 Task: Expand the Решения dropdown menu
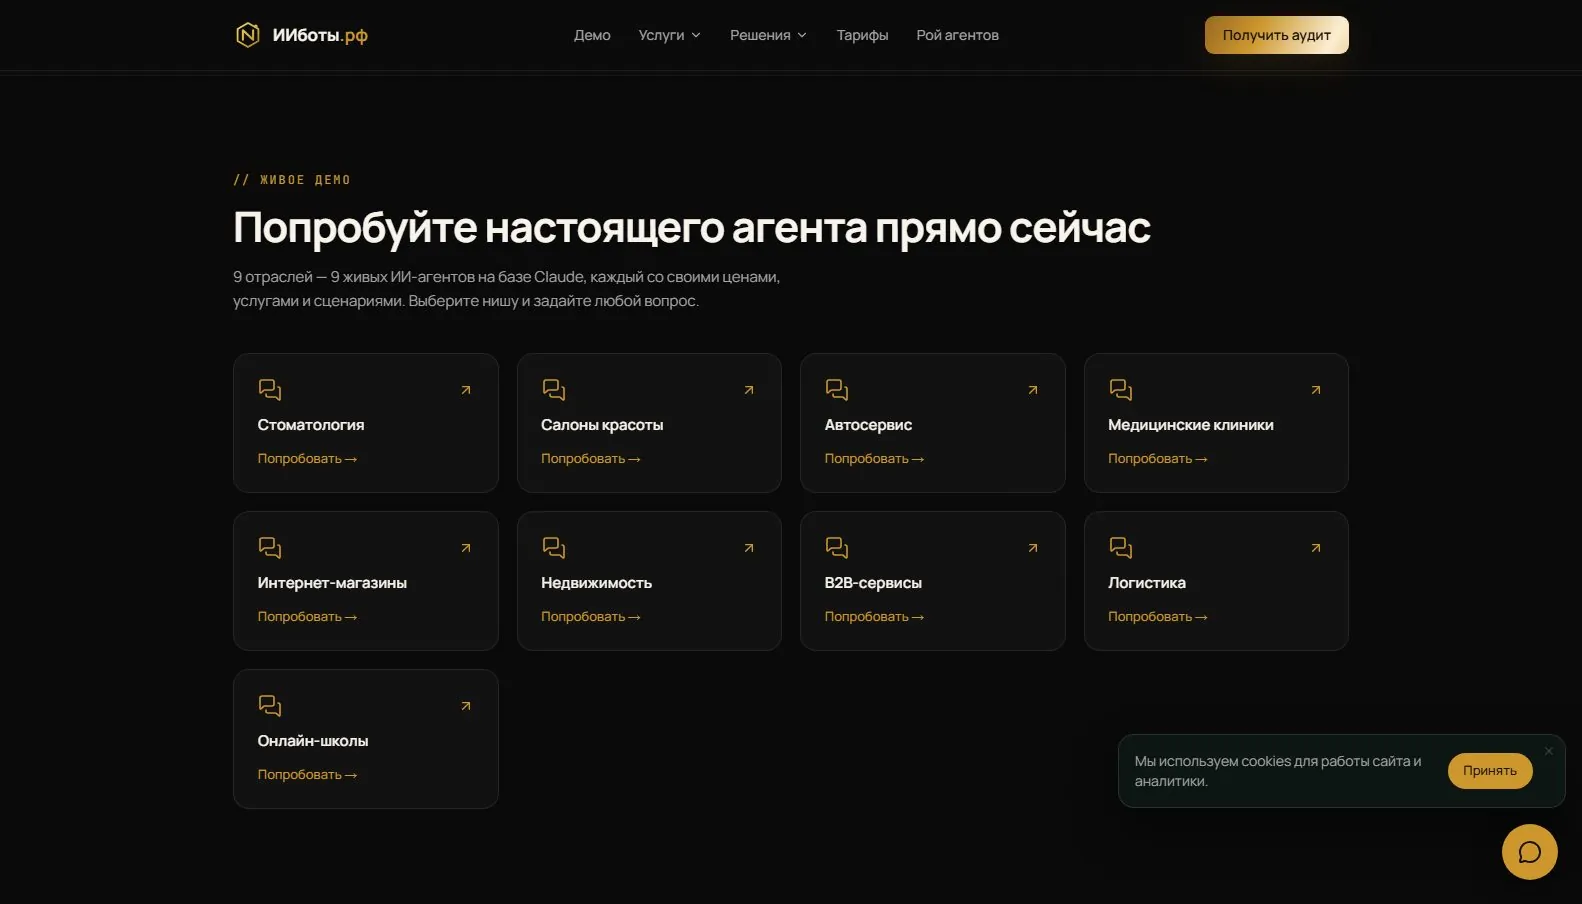click(768, 35)
